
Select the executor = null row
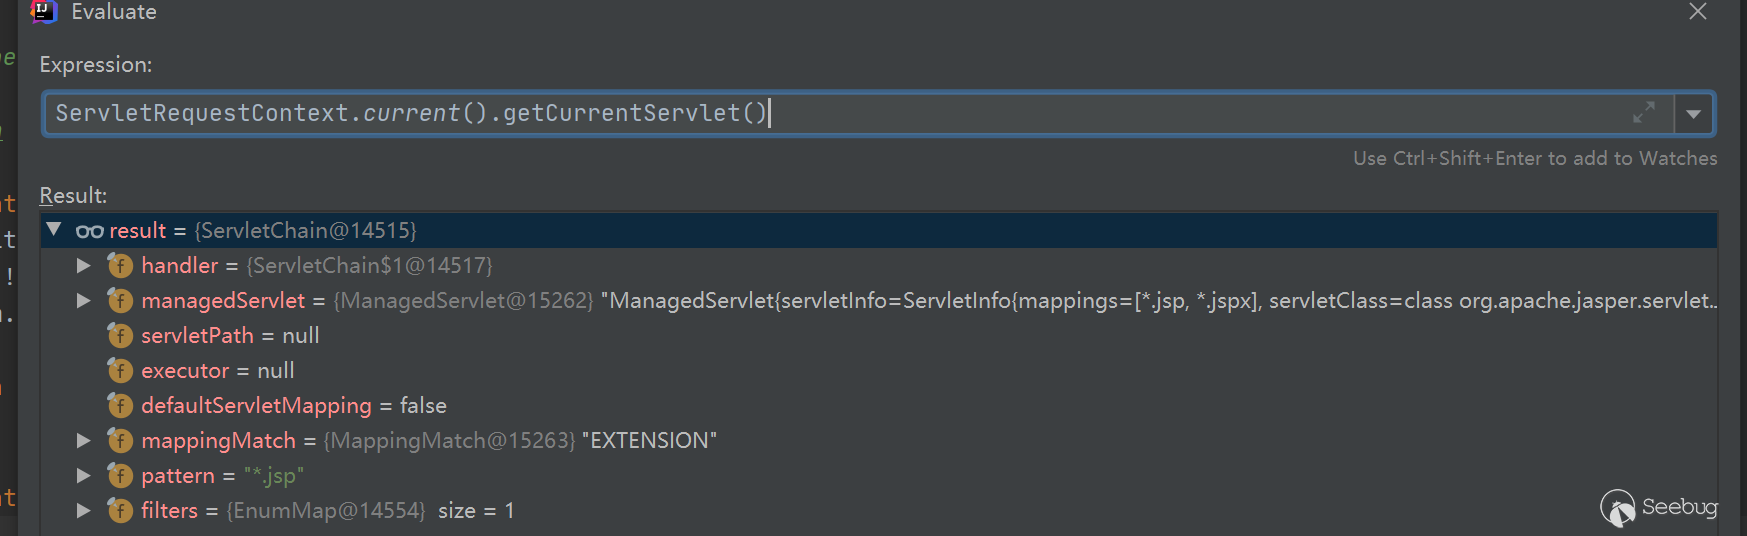click(x=217, y=370)
